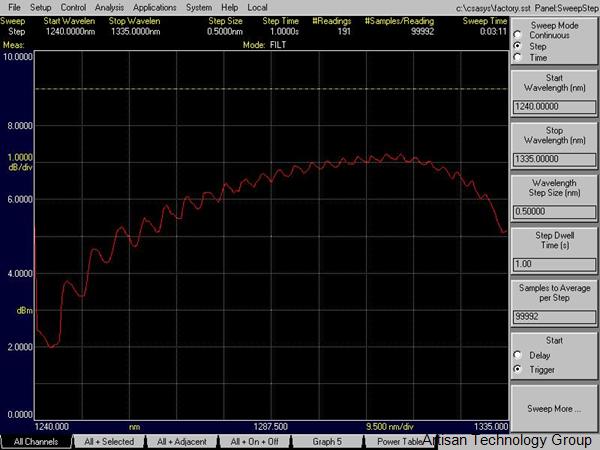Open the Help menu
Image resolution: width=600 pixels, height=450 pixels.
[x=231, y=7]
